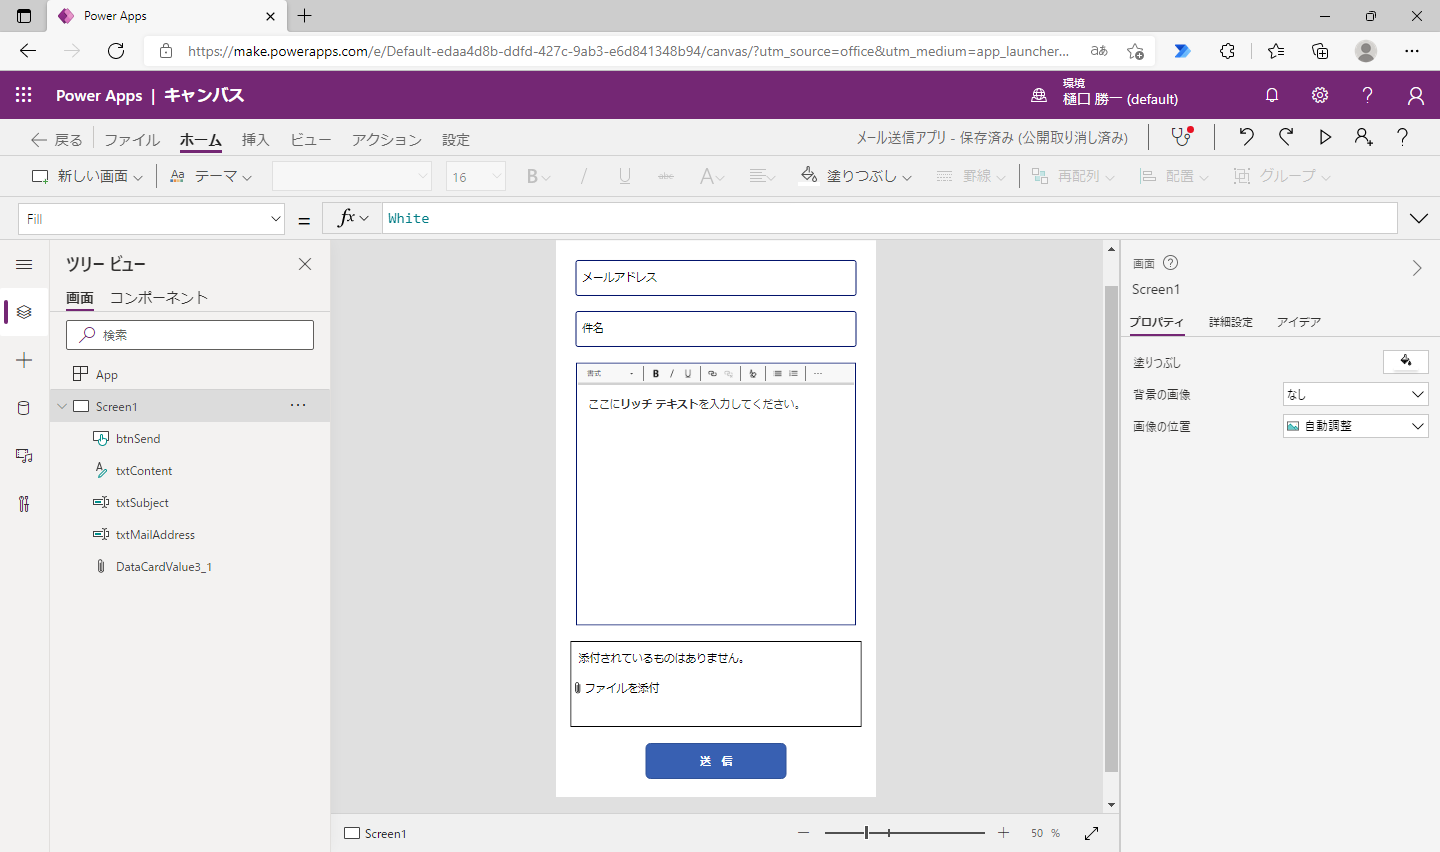Open the fx function dropdown

(353, 218)
